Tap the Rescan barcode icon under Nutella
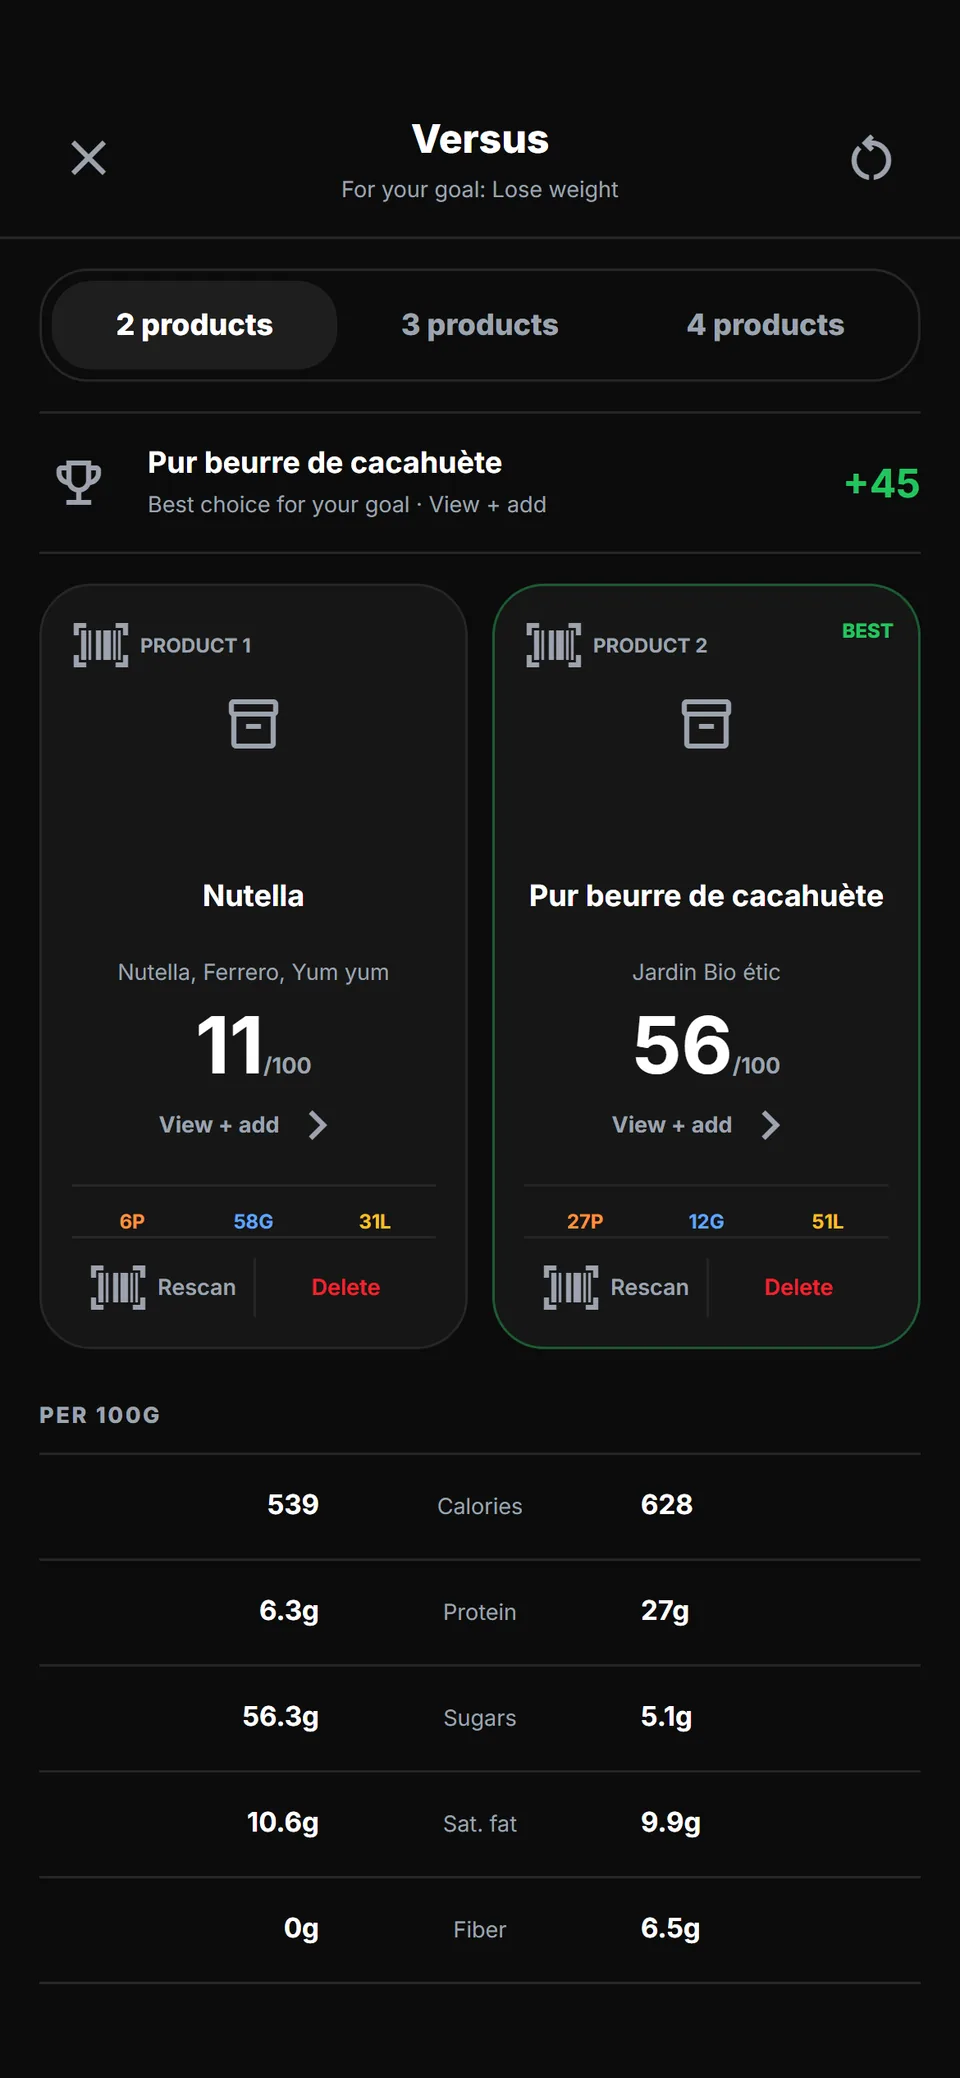 [118, 1287]
